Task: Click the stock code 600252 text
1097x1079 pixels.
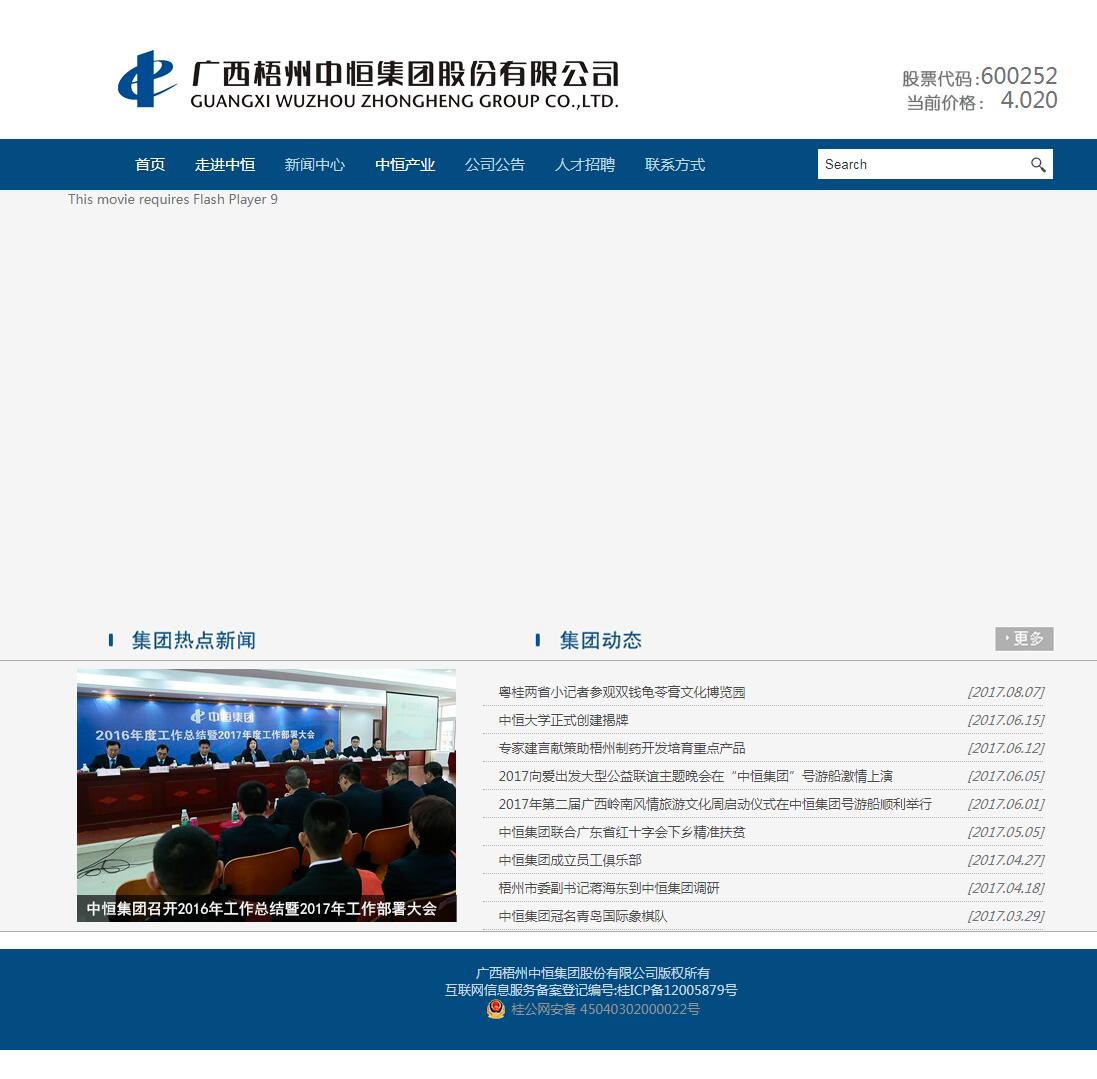Action: click(1019, 76)
